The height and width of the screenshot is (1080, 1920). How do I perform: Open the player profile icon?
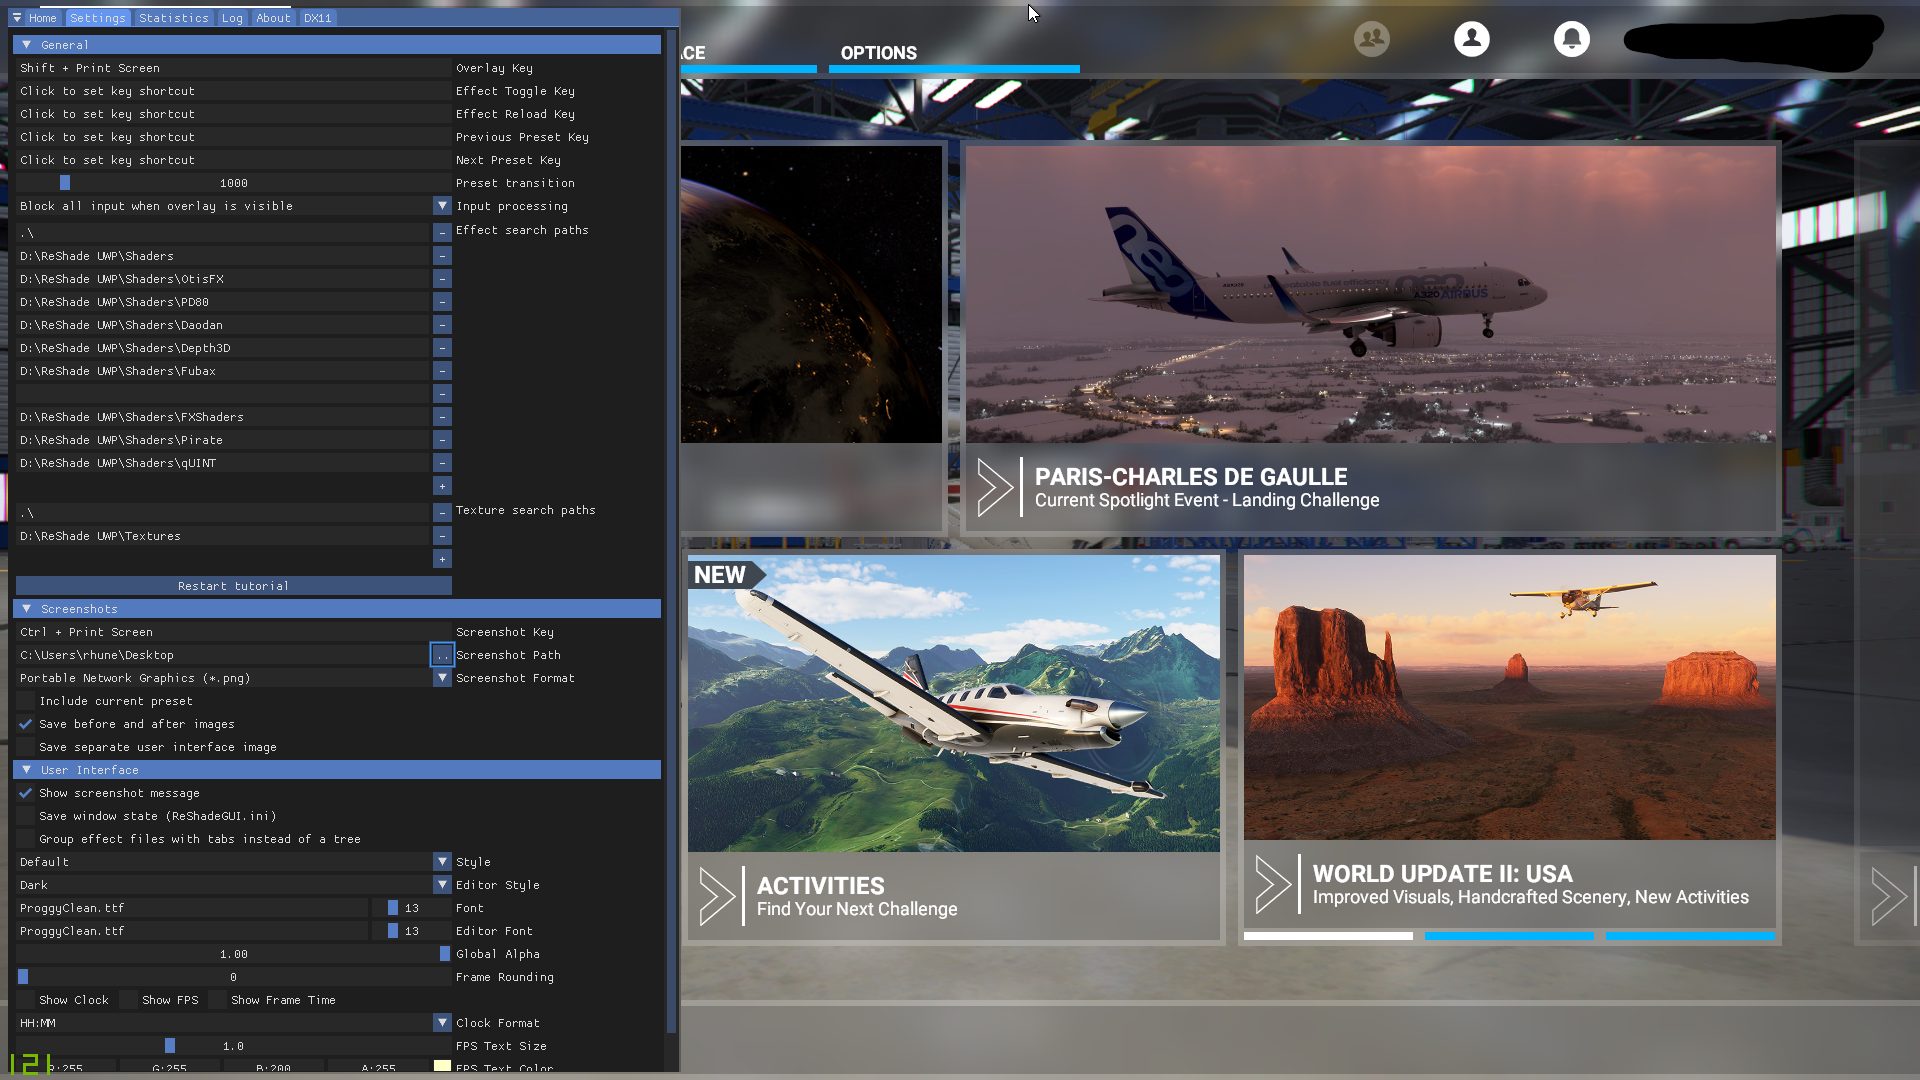[1471, 39]
